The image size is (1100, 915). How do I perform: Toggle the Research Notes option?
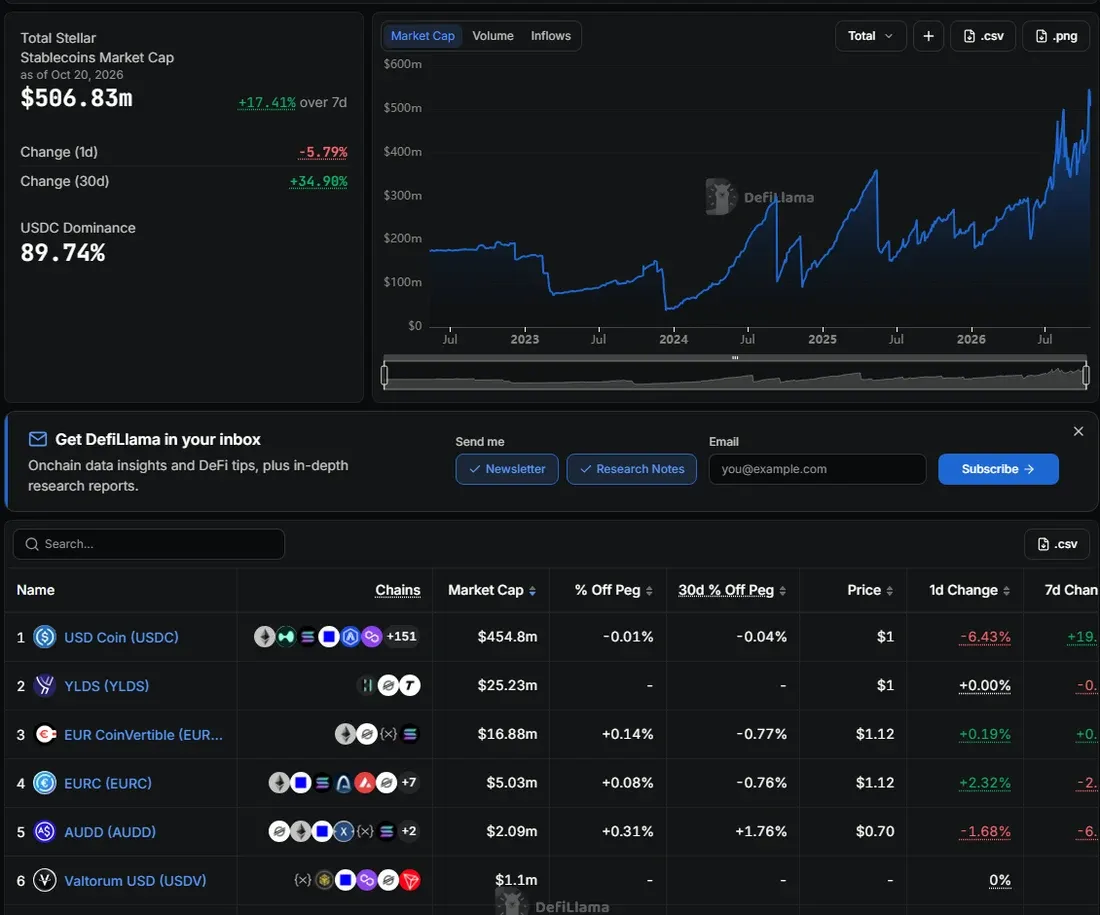(x=631, y=469)
